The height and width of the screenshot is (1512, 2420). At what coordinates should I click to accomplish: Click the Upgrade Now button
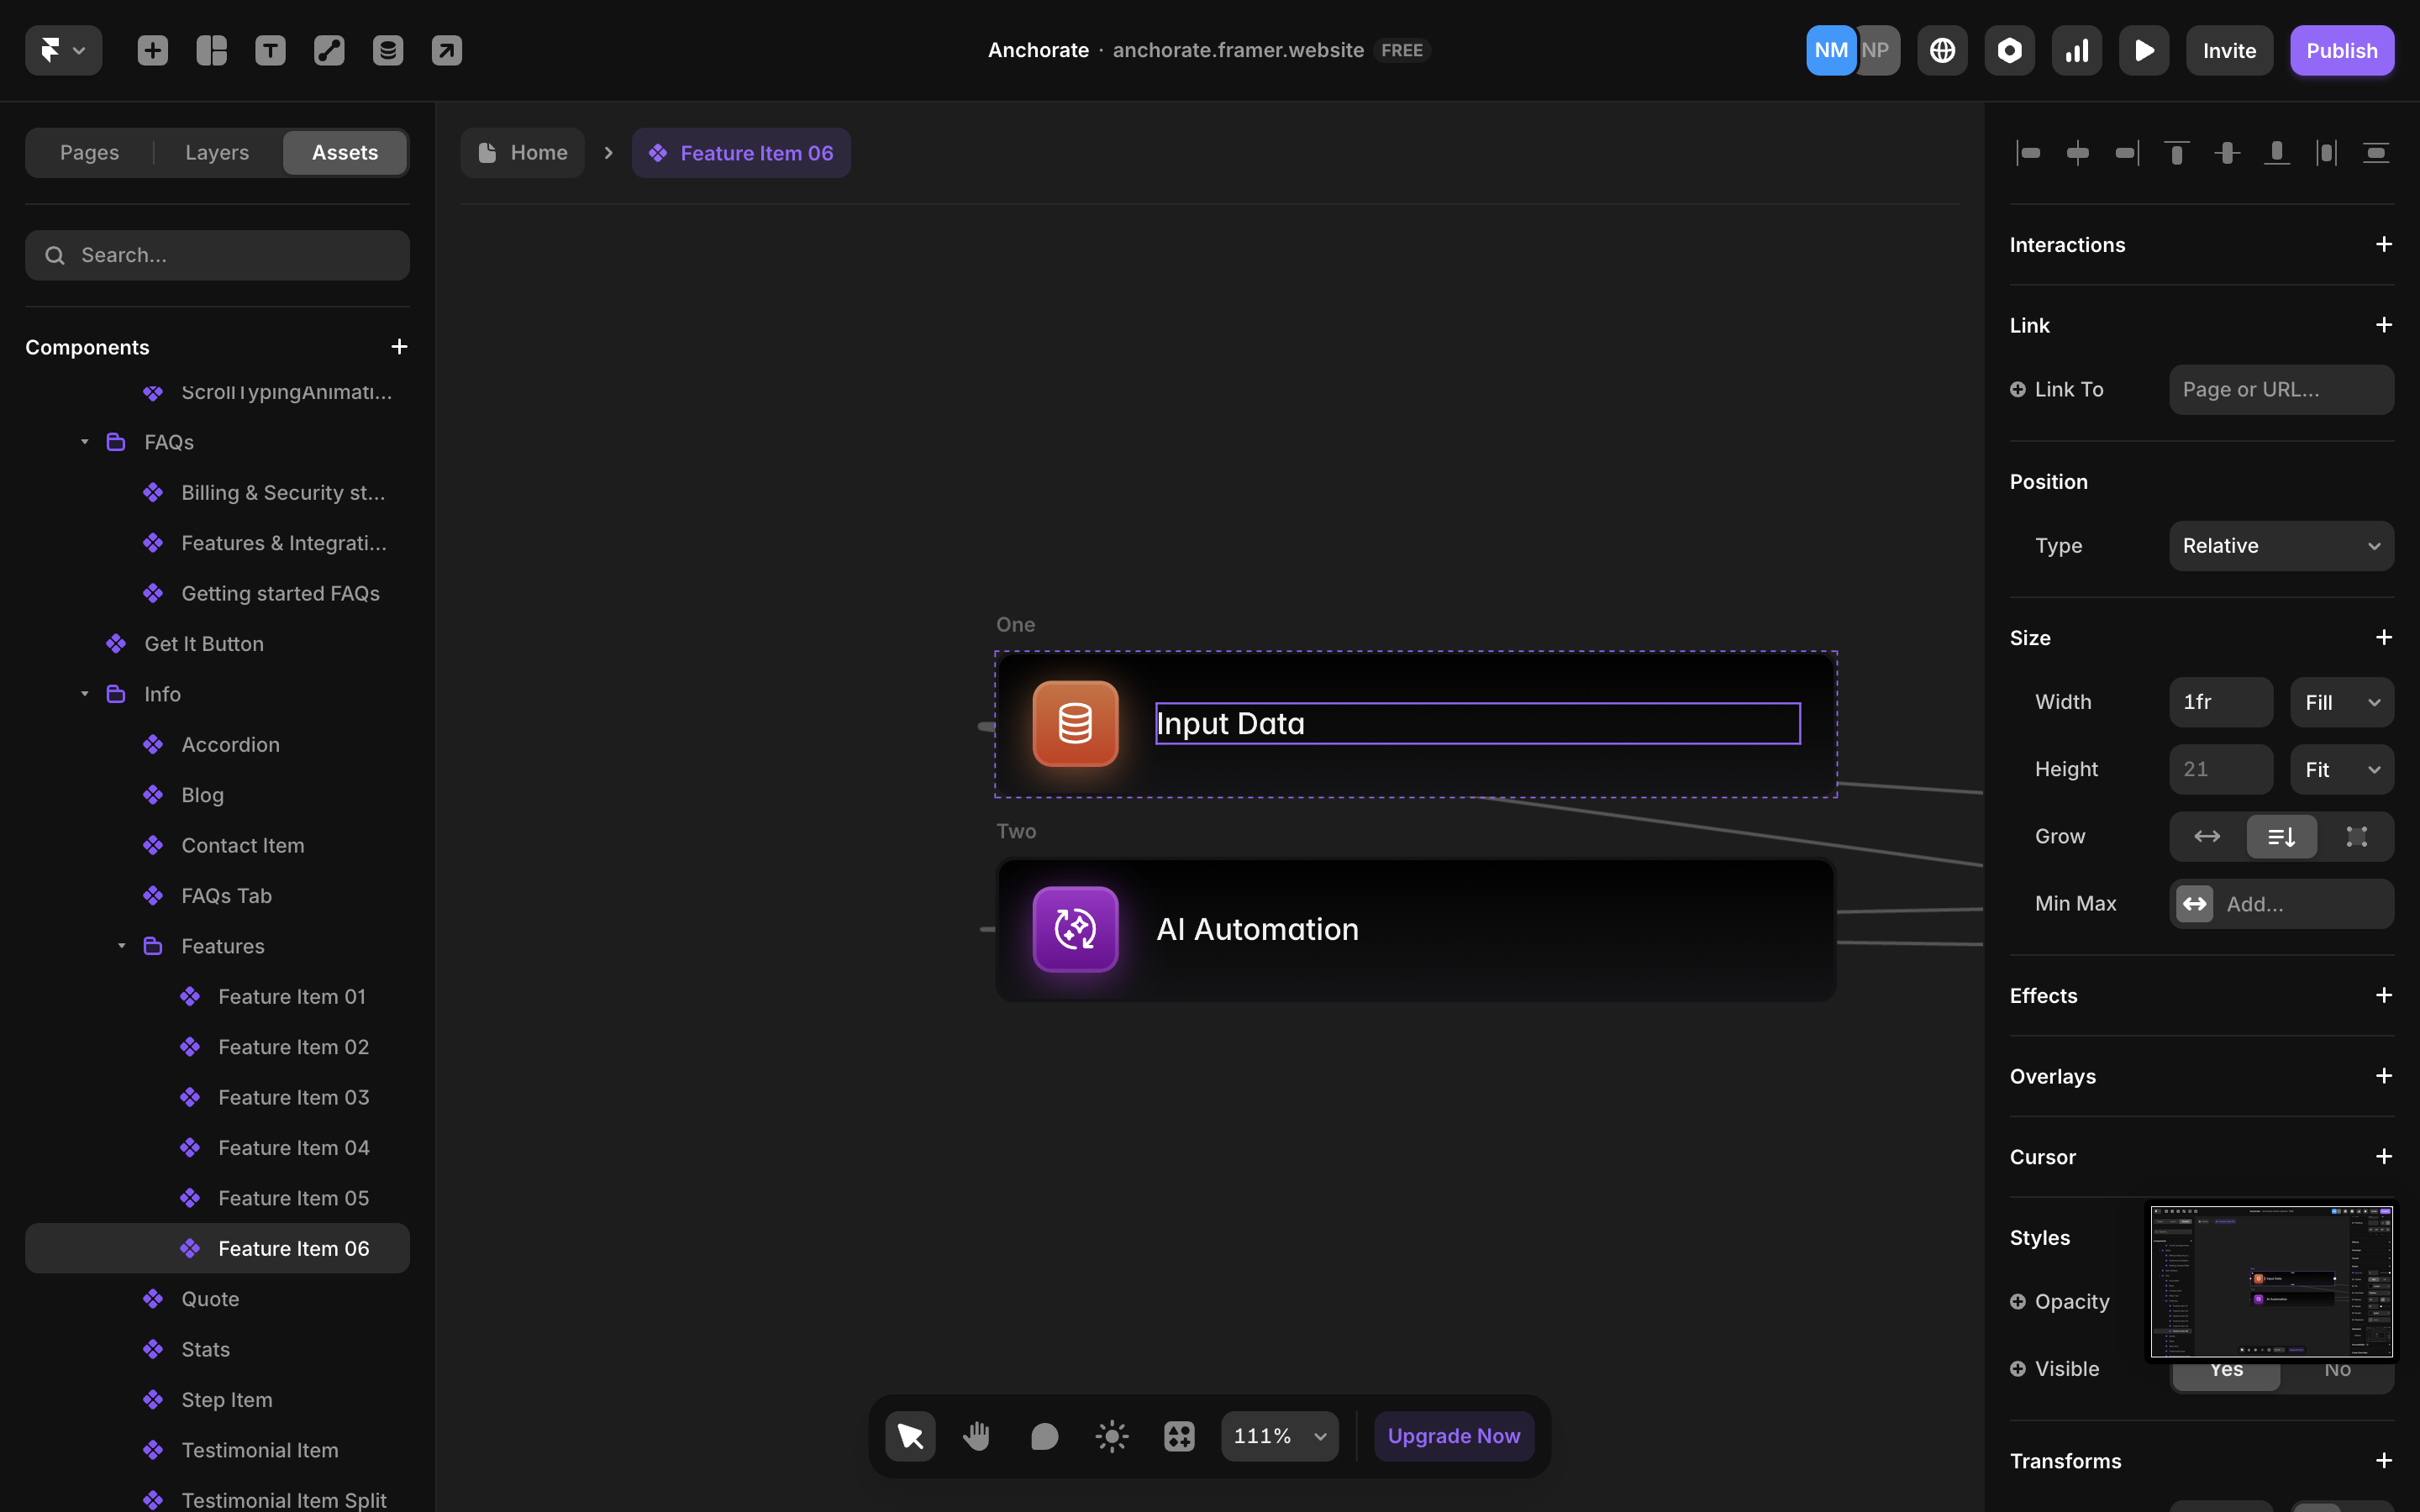point(1453,1435)
